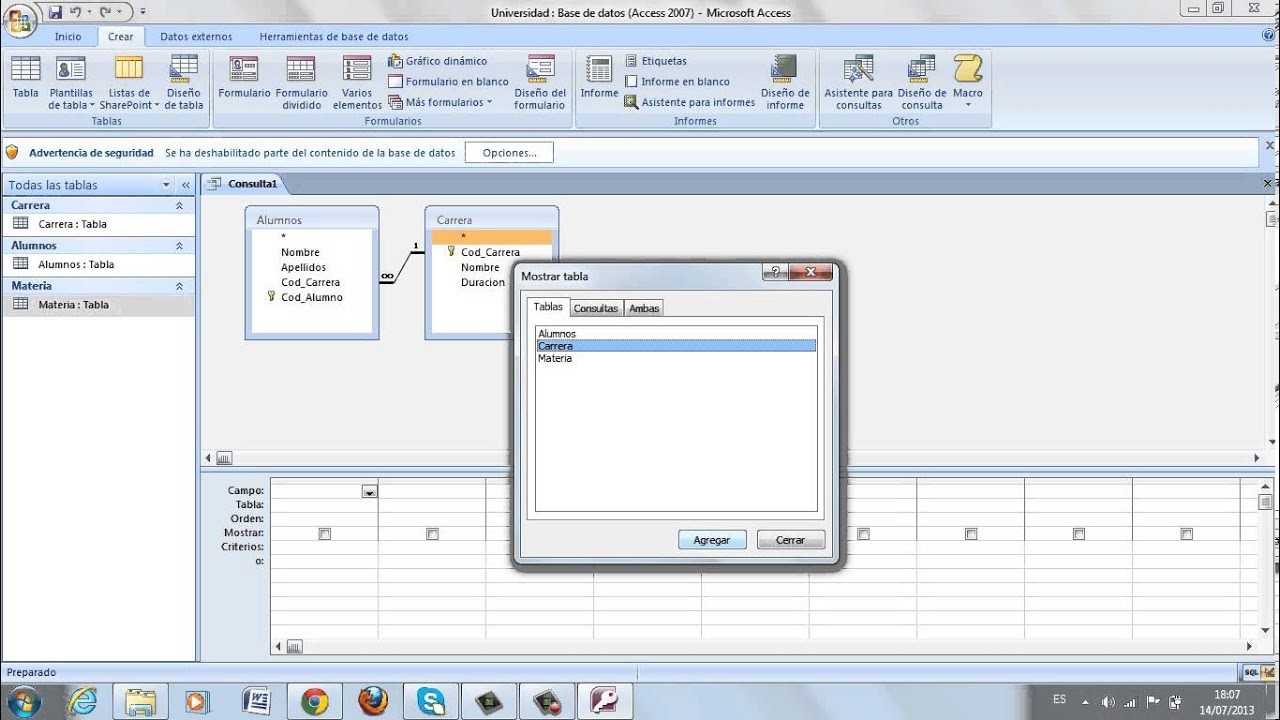Viewport: 1280px width, 720px height.
Task: Open Herramientas de base de datos tab
Action: point(334,37)
